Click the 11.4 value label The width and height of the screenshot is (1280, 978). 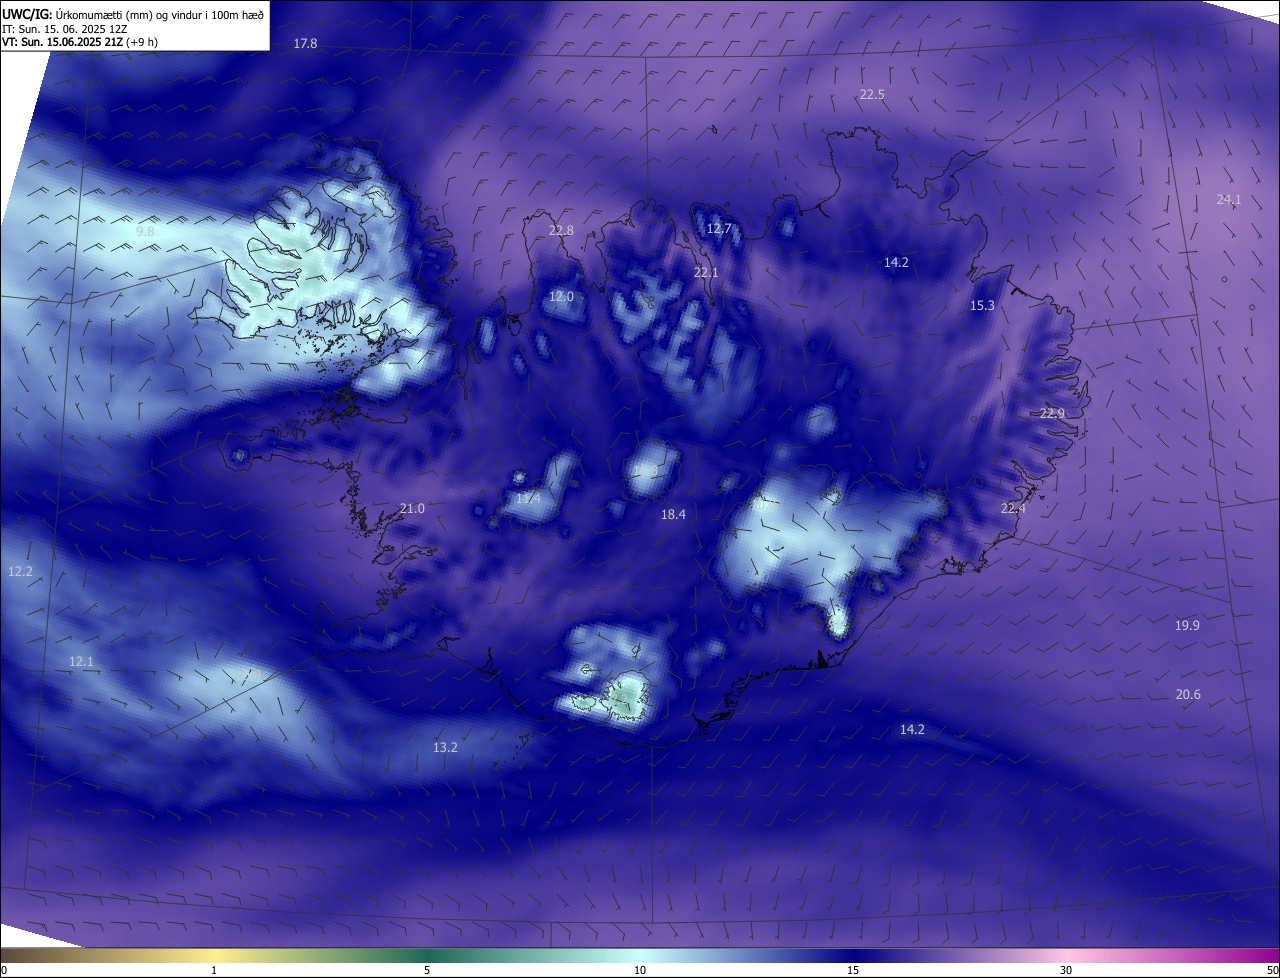[528, 499]
